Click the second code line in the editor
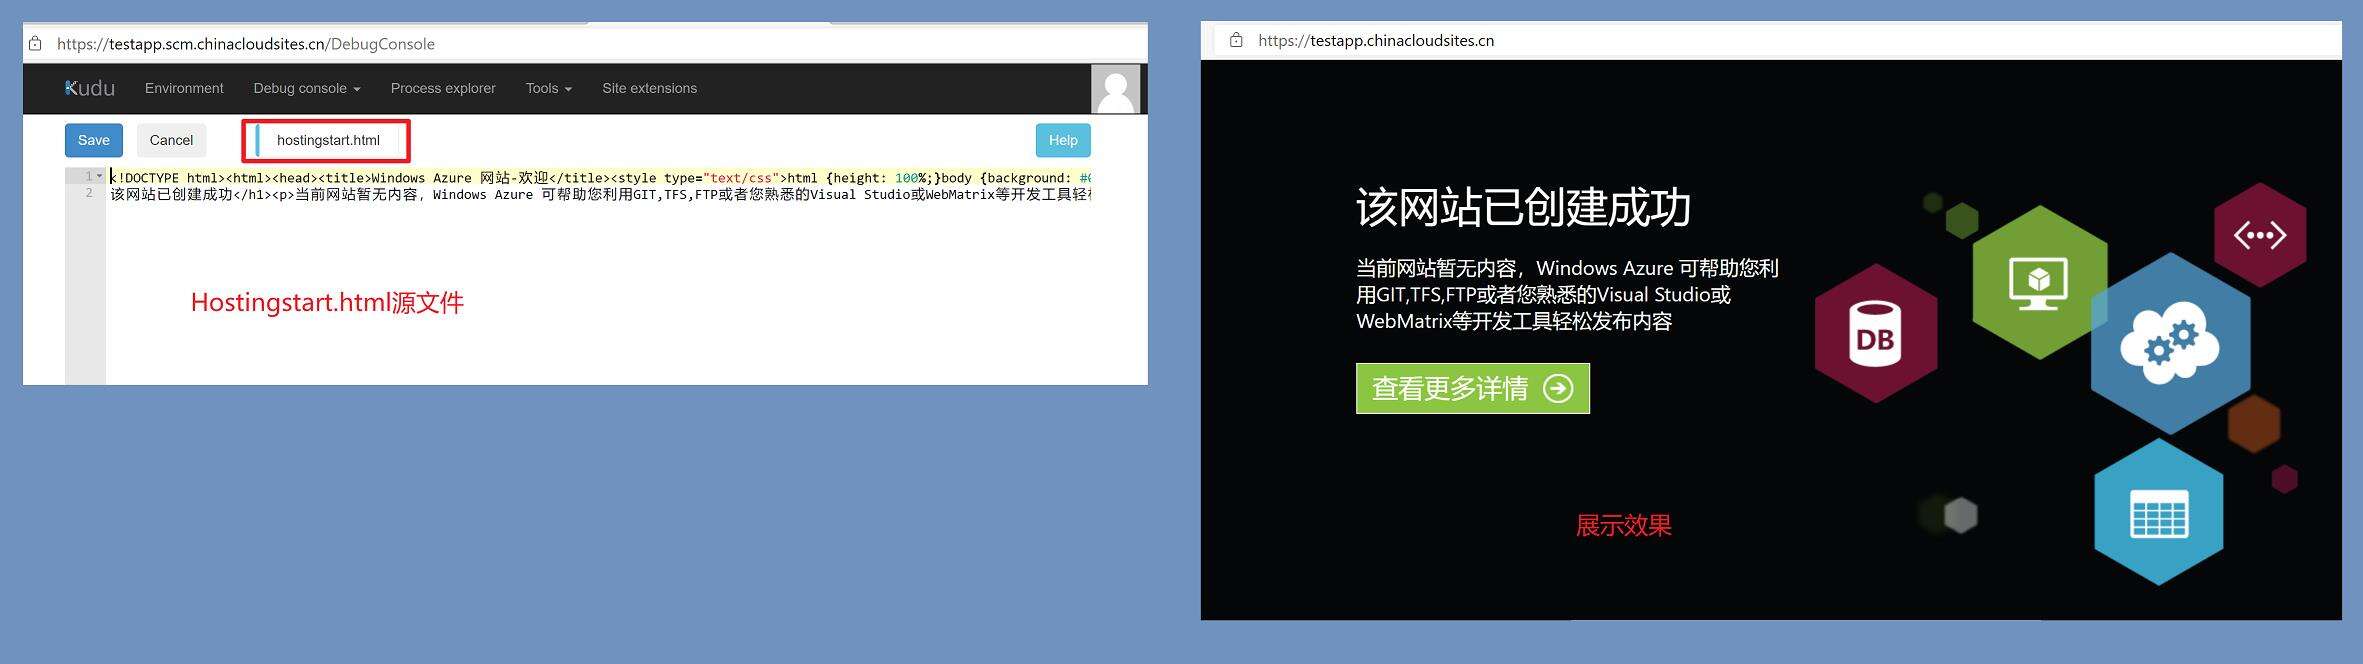The height and width of the screenshot is (664, 2363). tap(600, 194)
